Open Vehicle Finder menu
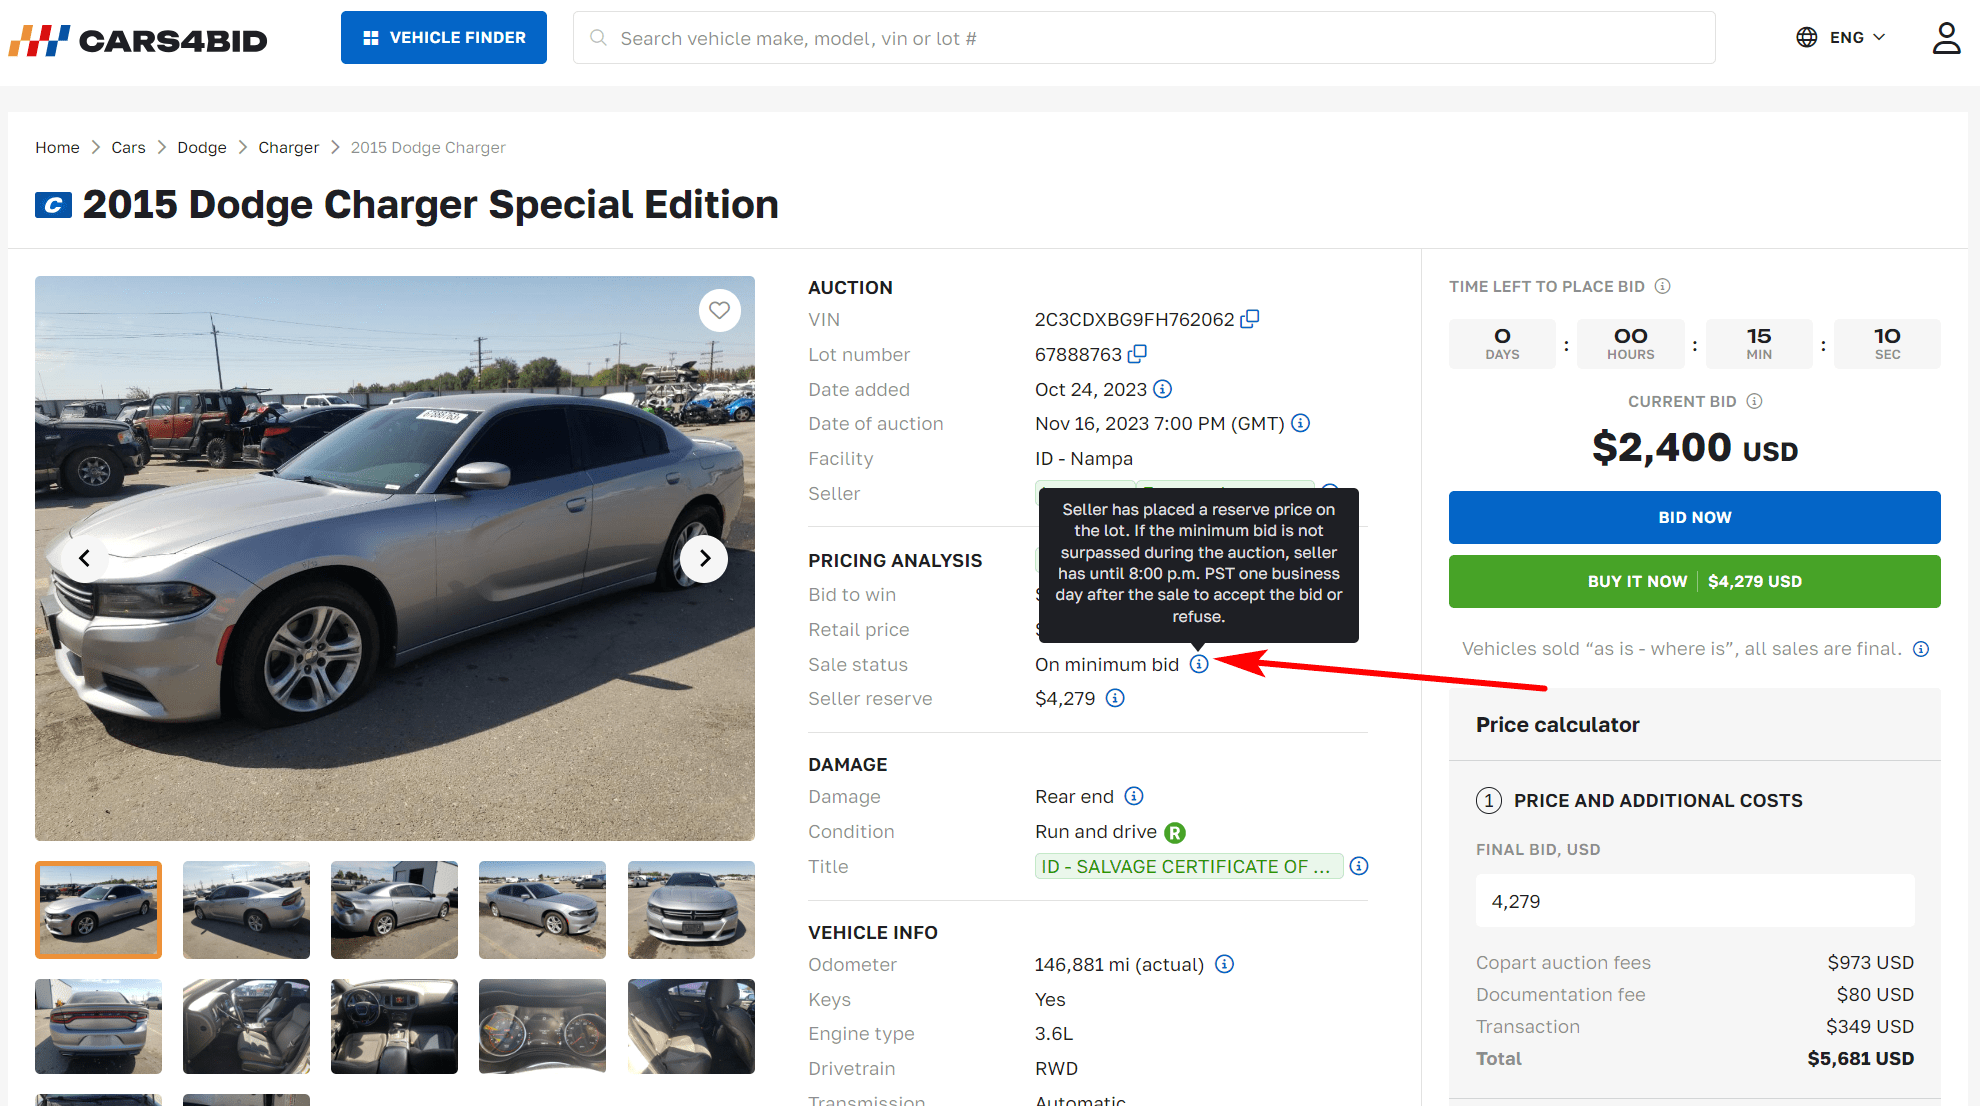This screenshot has height=1106, width=1980. coord(443,38)
